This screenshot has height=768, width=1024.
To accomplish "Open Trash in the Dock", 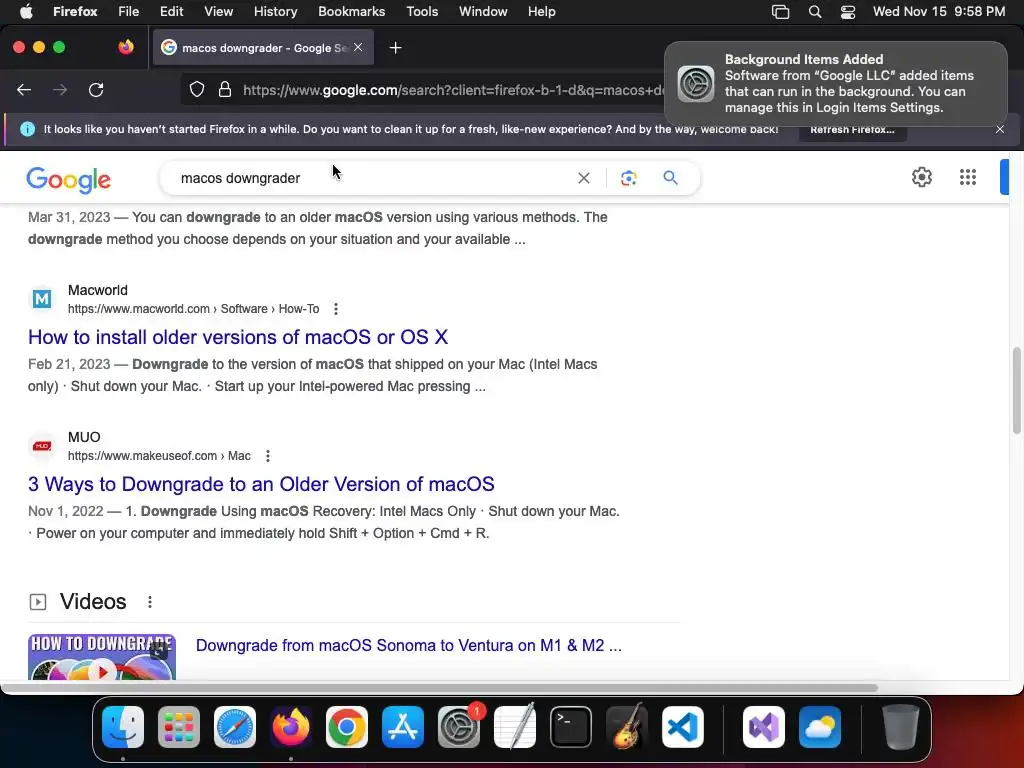I will (901, 727).
